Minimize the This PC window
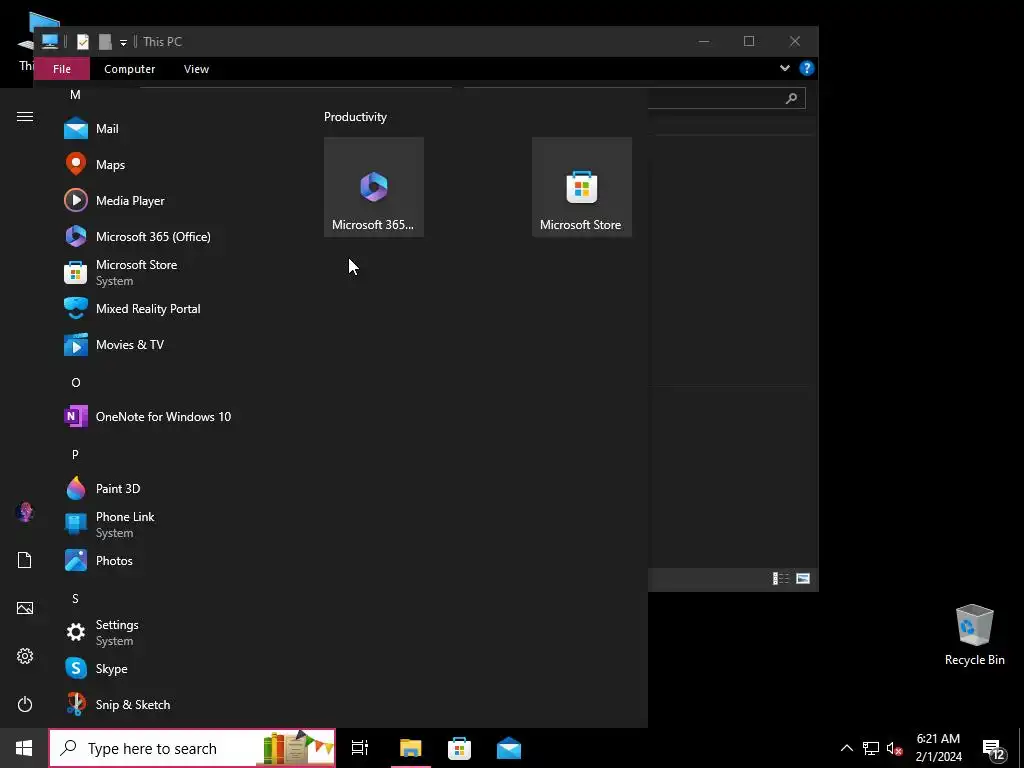The image size is (1024, 768). 704,41
